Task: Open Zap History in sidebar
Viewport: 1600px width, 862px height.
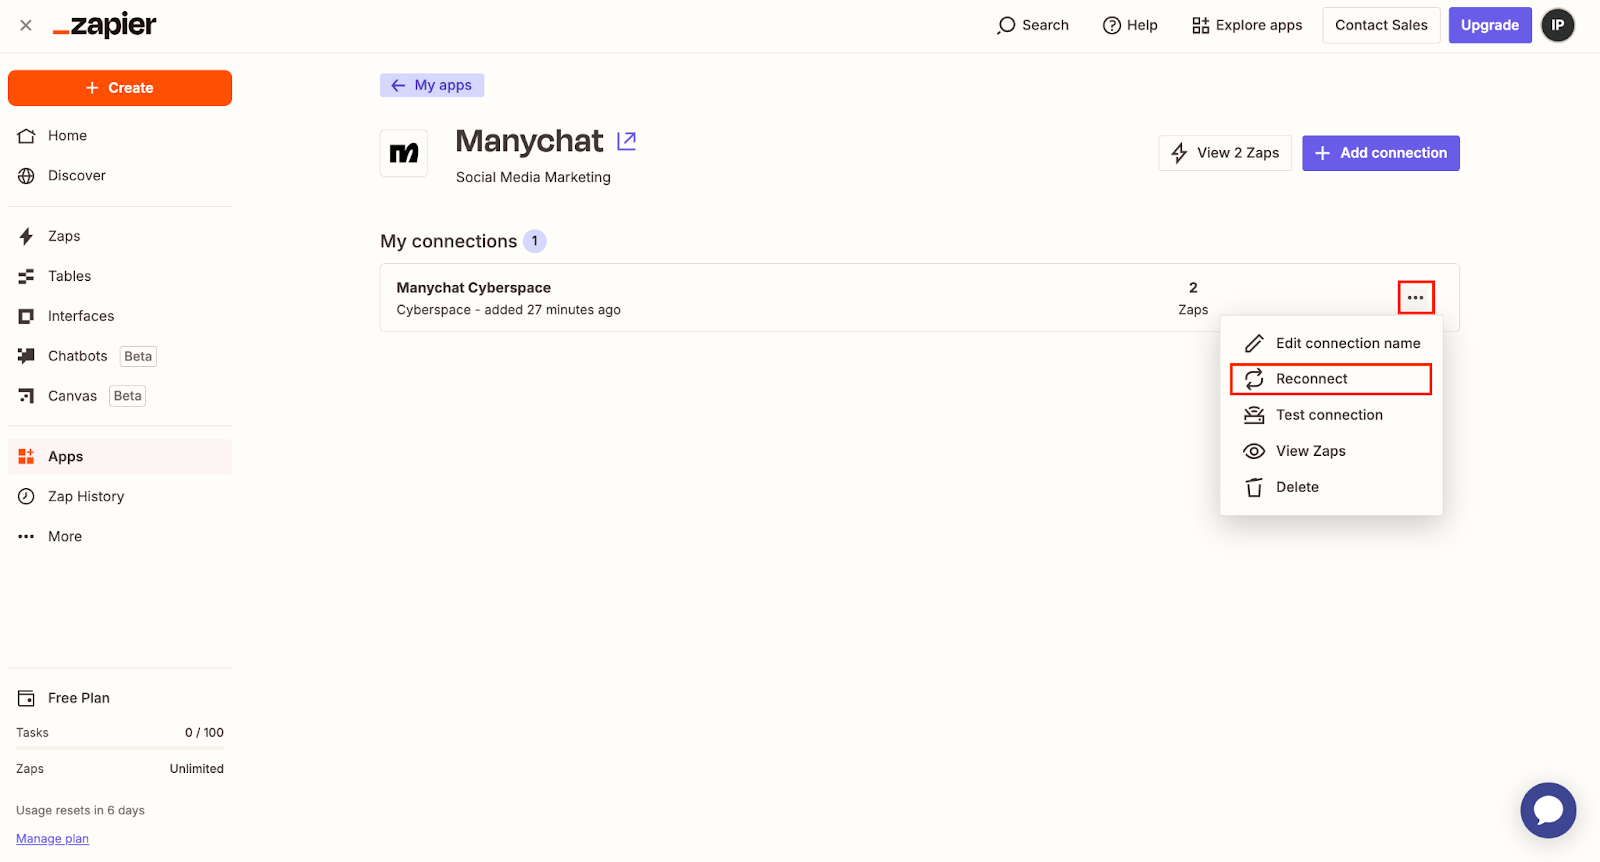Action: [x=86, y=496]
